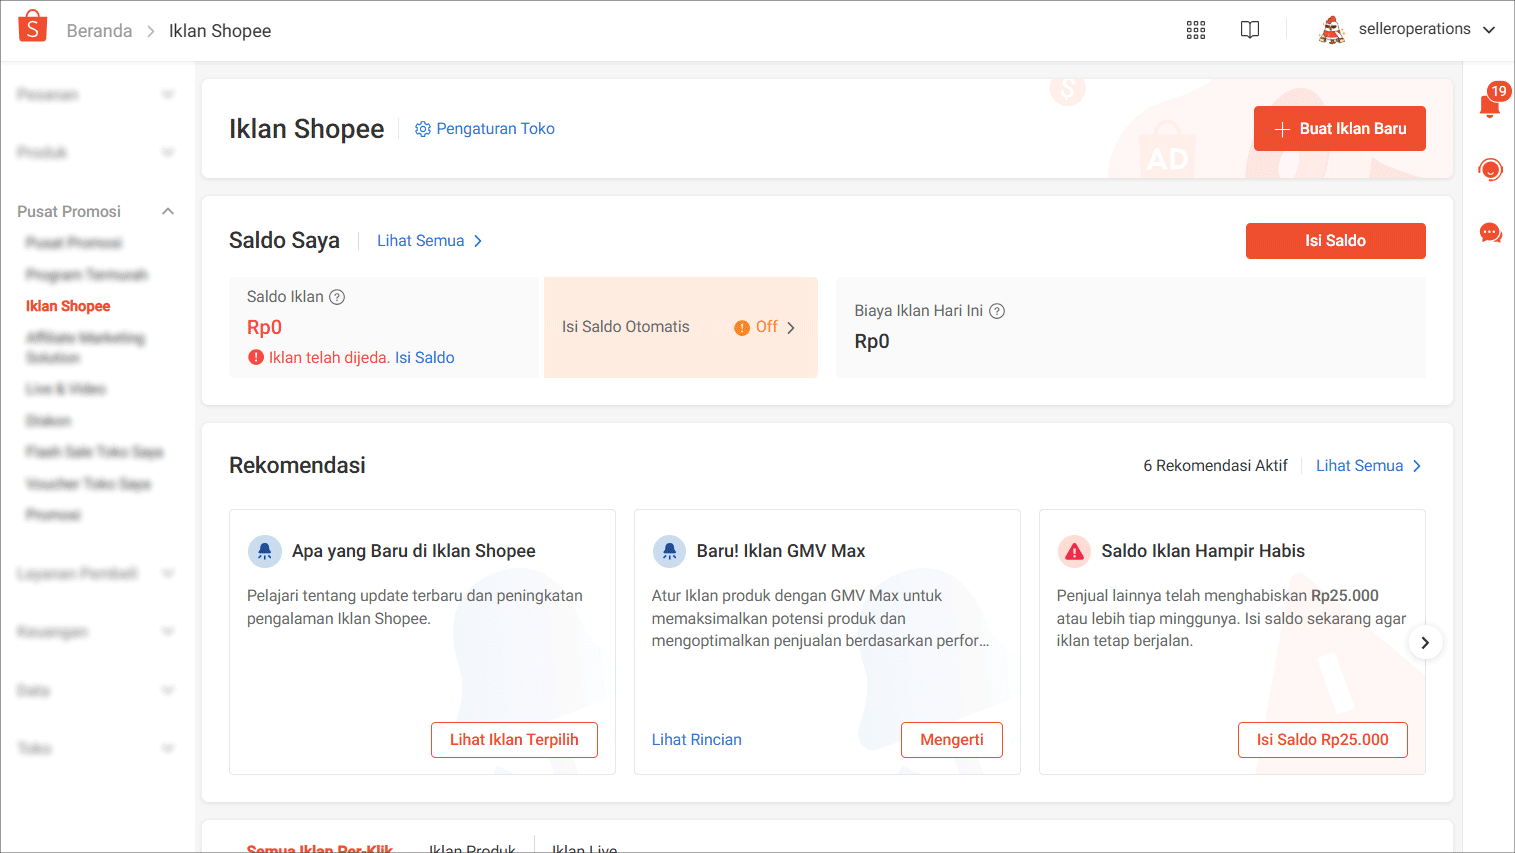Click the next arrow on the Rekomendasi carousel

pos(1424,642)
